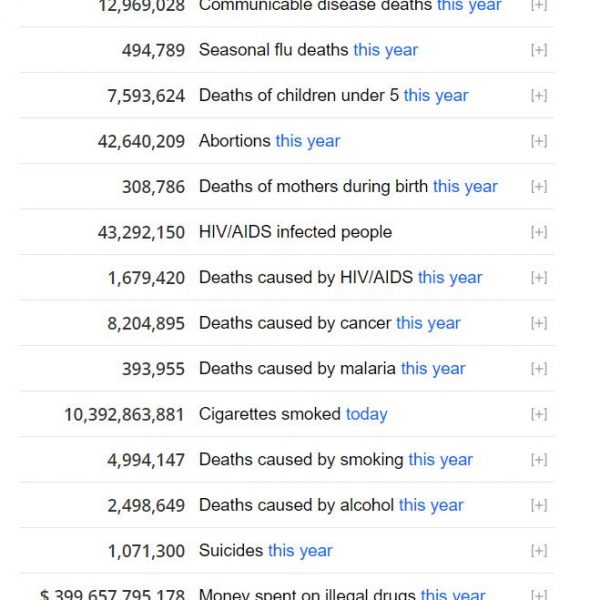Expand the Abortions this year [+] row
Viewport: 600px width, 600px height.
(538, 141)
